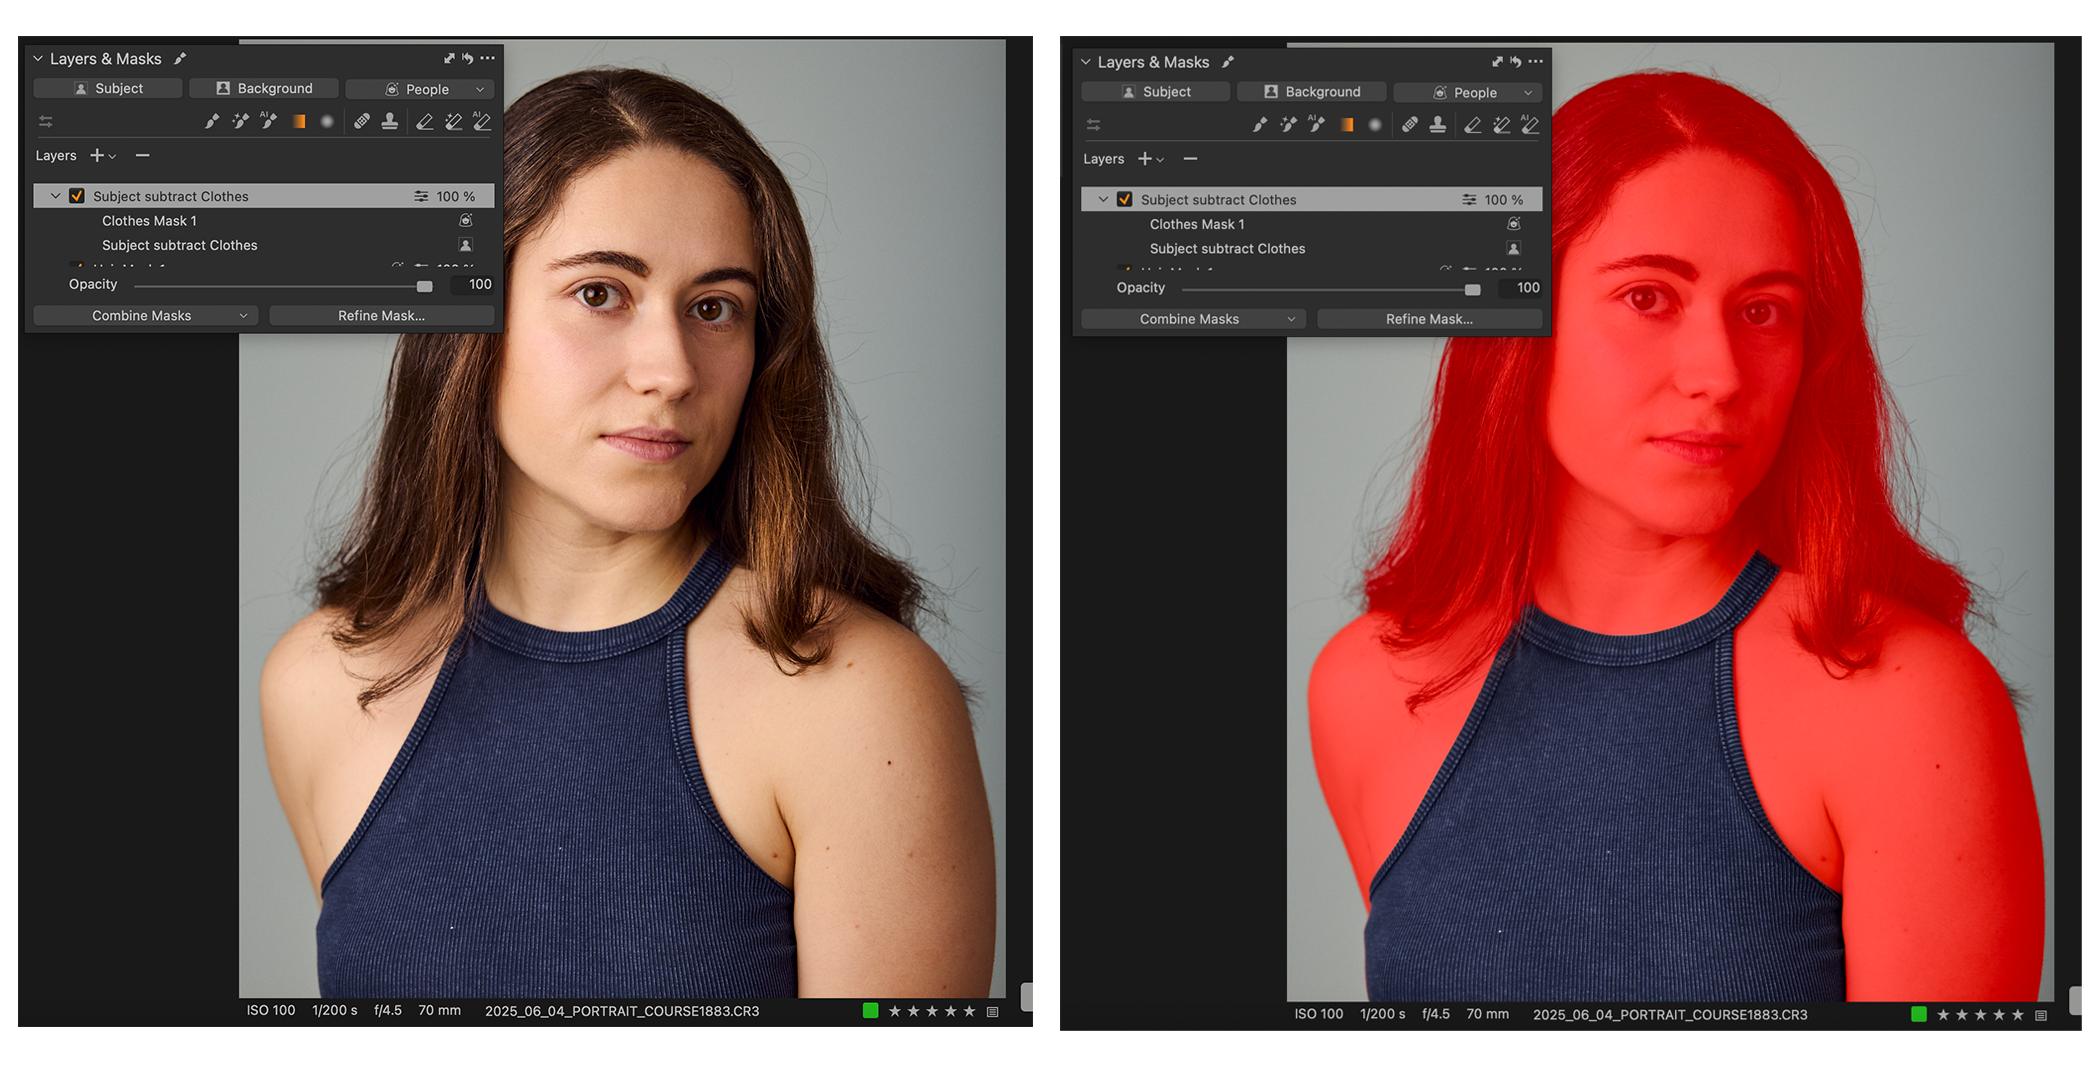2100x1077 pixels.
Task: Open the People dropdown in left panel
Action: [421, 89]
